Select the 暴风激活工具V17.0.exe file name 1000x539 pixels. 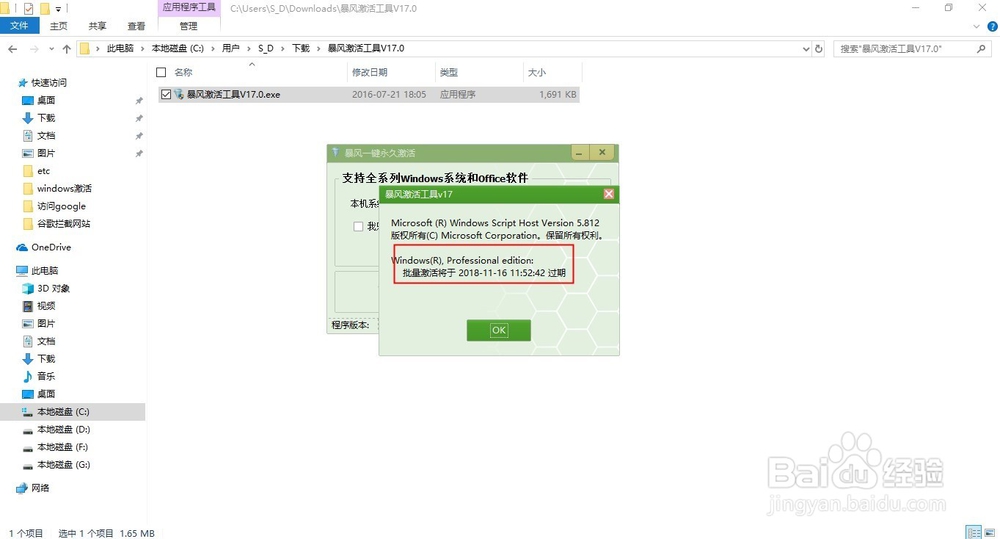[233, 94]
